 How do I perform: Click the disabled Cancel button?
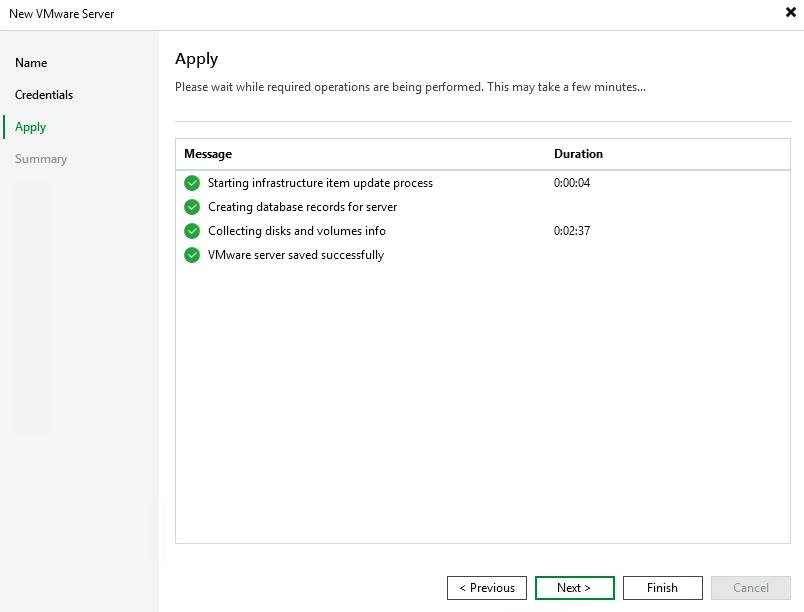750,588
